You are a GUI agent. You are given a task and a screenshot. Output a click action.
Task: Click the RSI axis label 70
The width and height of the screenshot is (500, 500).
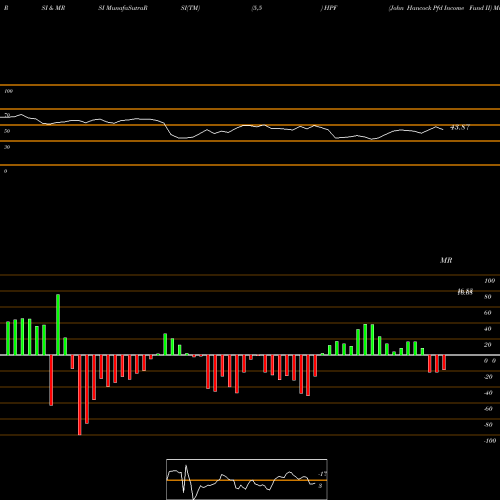[7, 115]
